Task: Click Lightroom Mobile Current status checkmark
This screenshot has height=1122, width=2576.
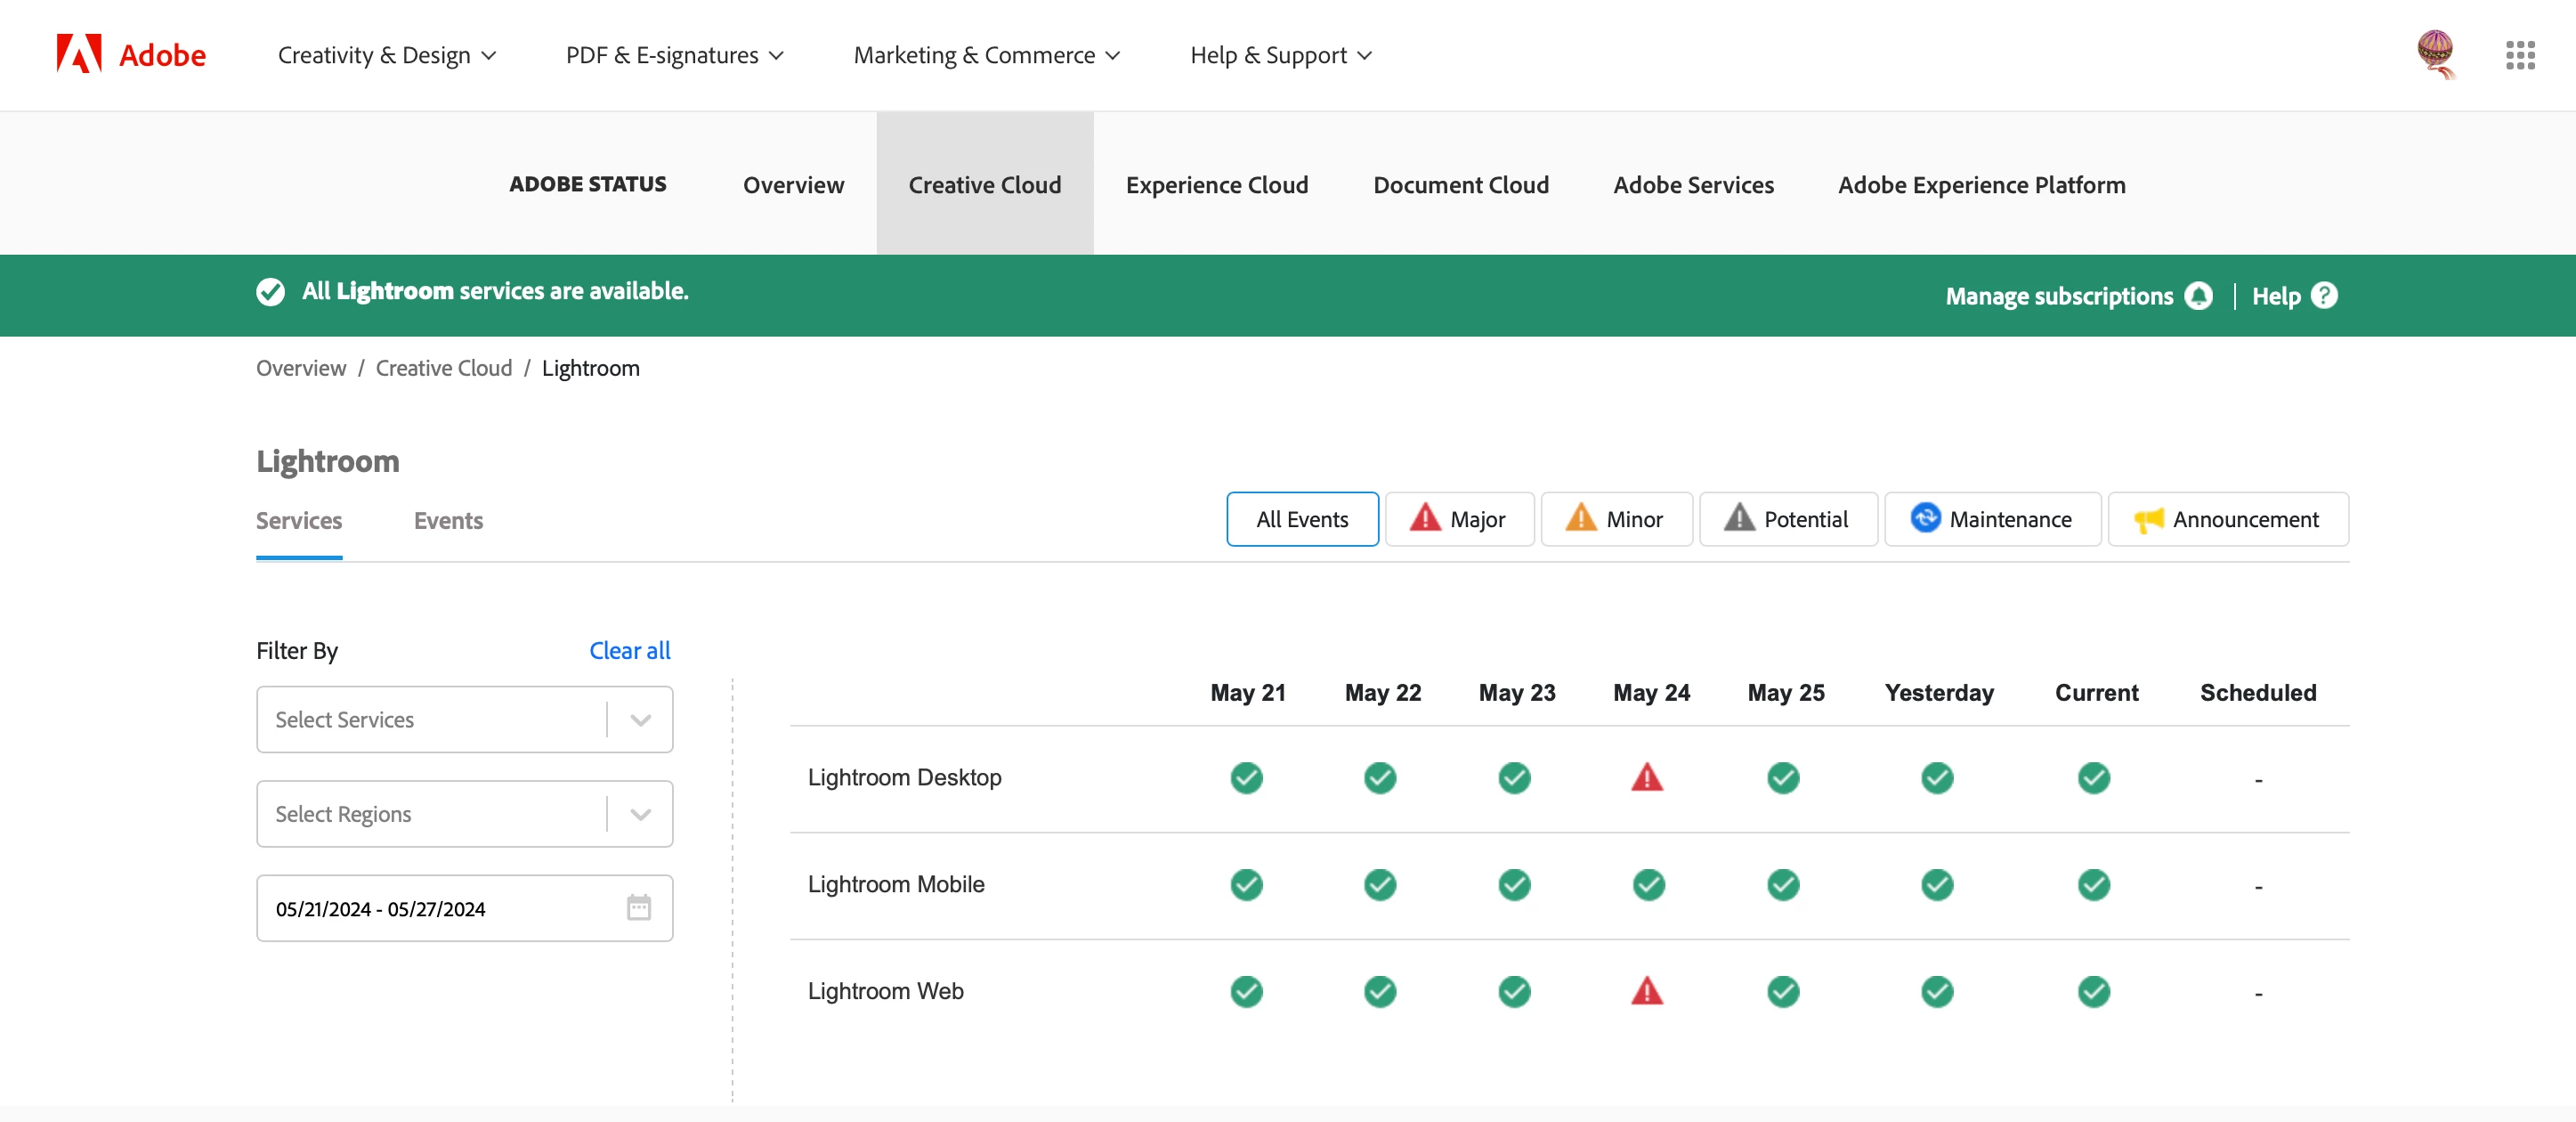Action: 2093,884
